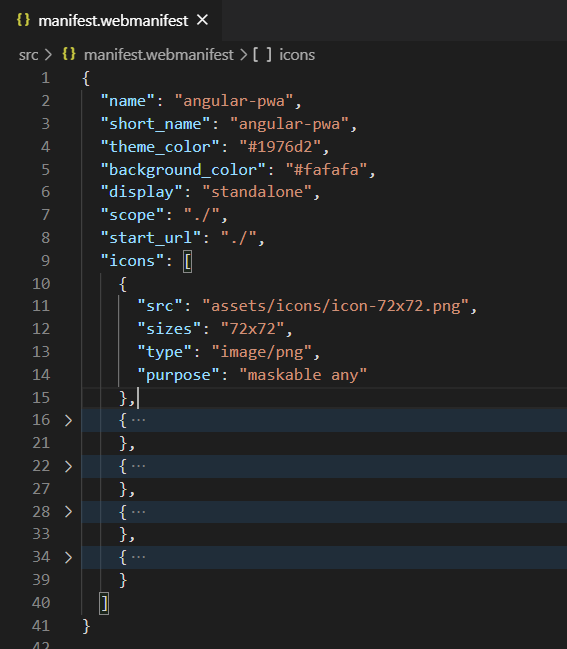Click the "#1976d2" value
Image resolution: width=567 pixels, height=649 pixels.
(x=280, y=147)
